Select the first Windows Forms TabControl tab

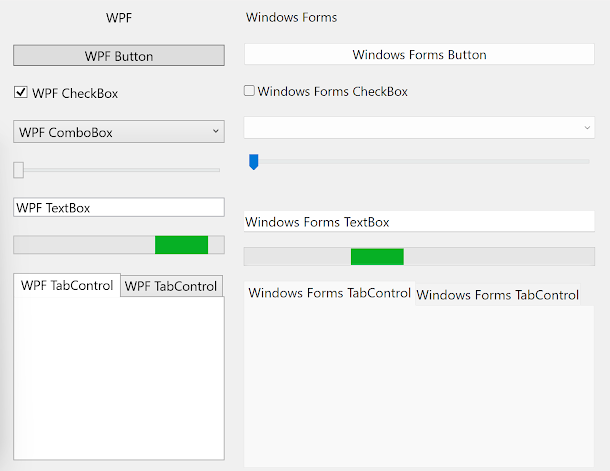(x=330, y=293)
